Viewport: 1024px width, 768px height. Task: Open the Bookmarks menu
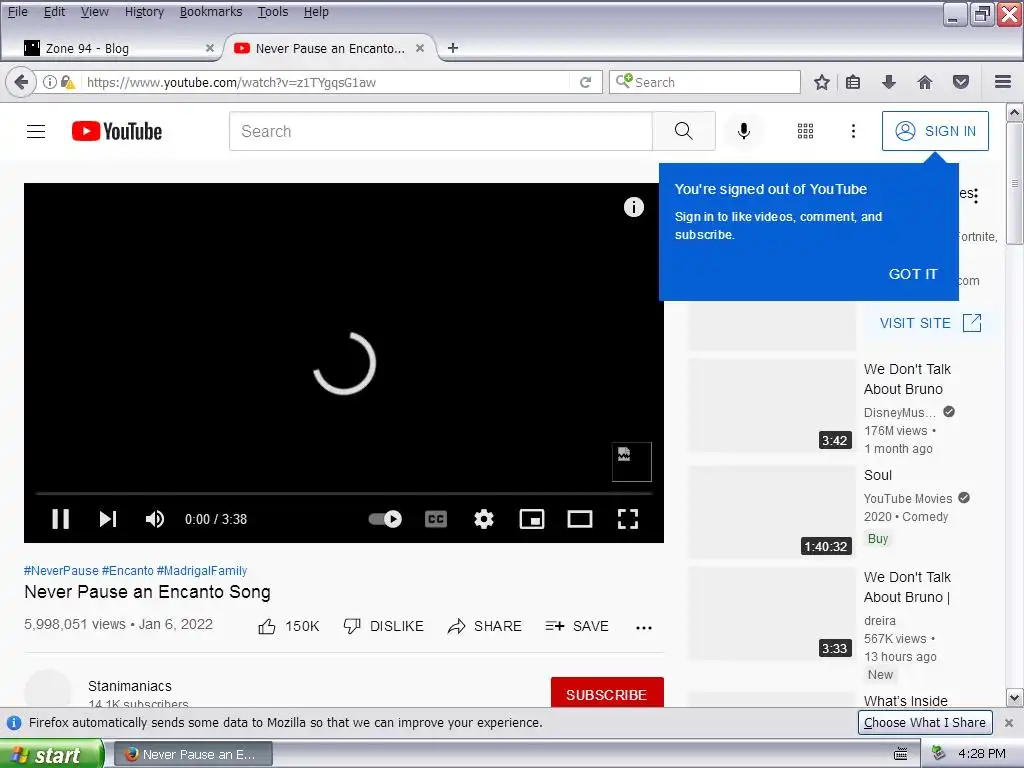click(211, 12)
